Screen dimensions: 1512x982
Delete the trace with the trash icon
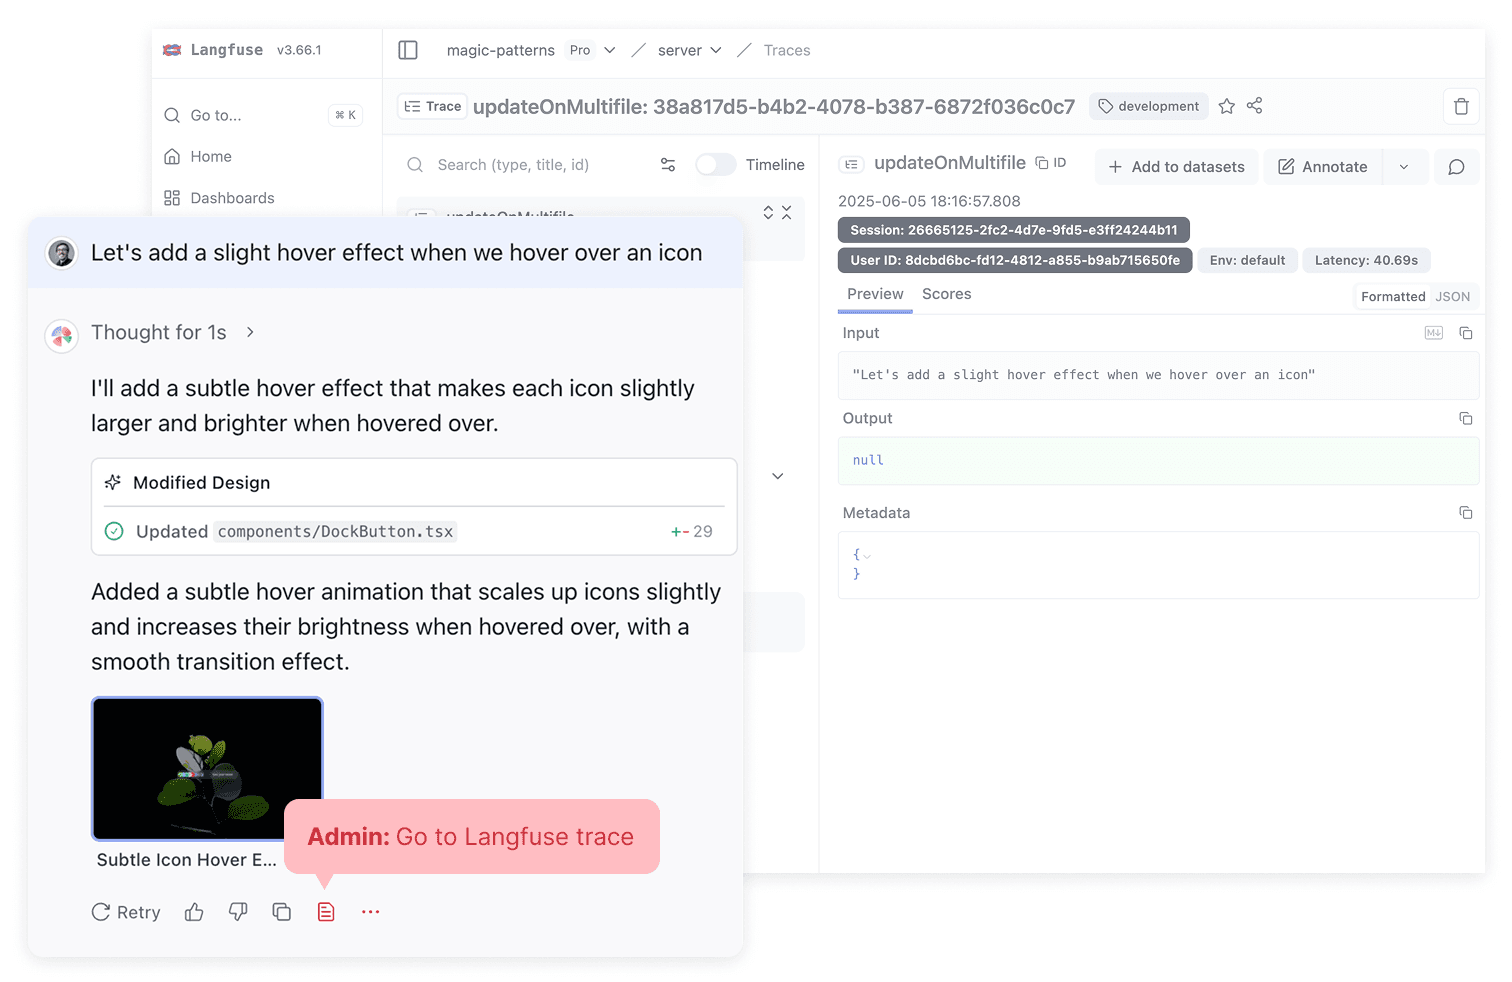(1461, 106)
